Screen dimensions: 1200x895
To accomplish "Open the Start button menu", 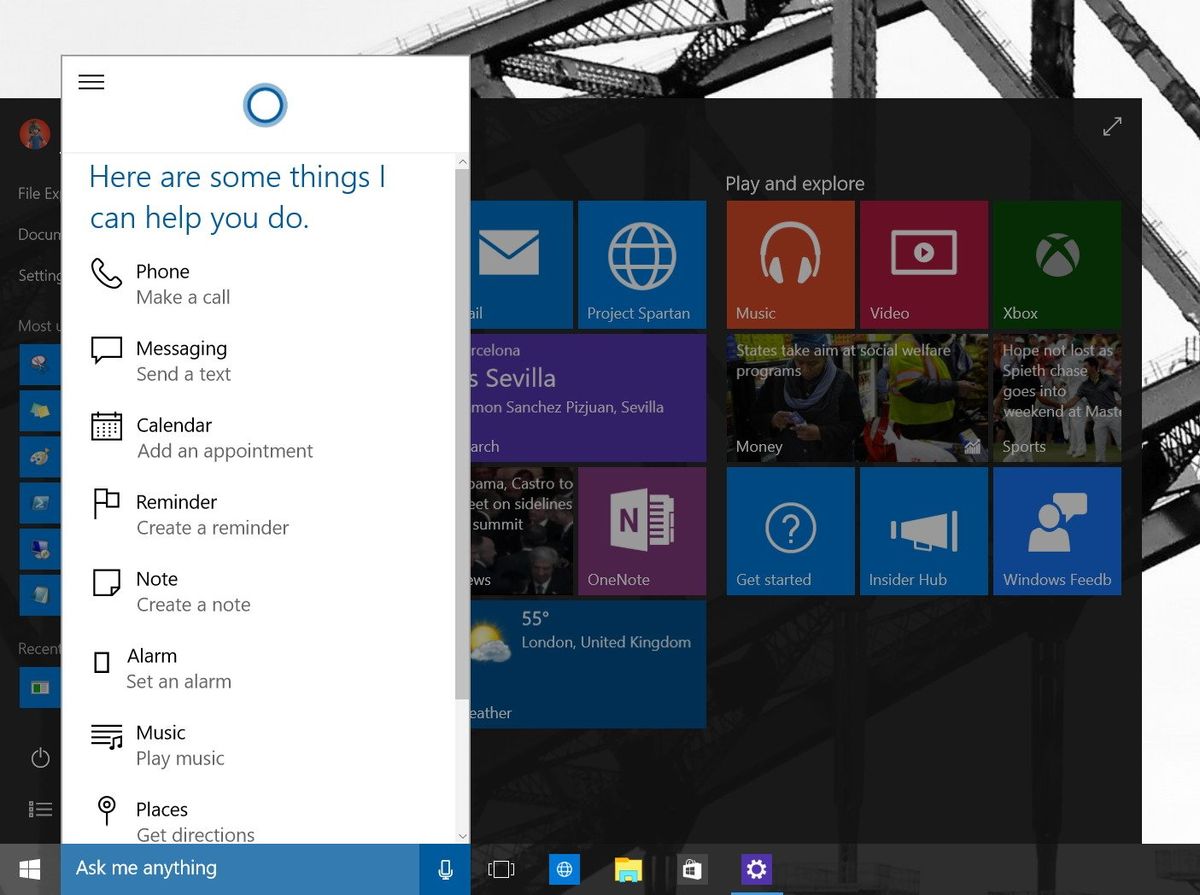I will [29, 869].
